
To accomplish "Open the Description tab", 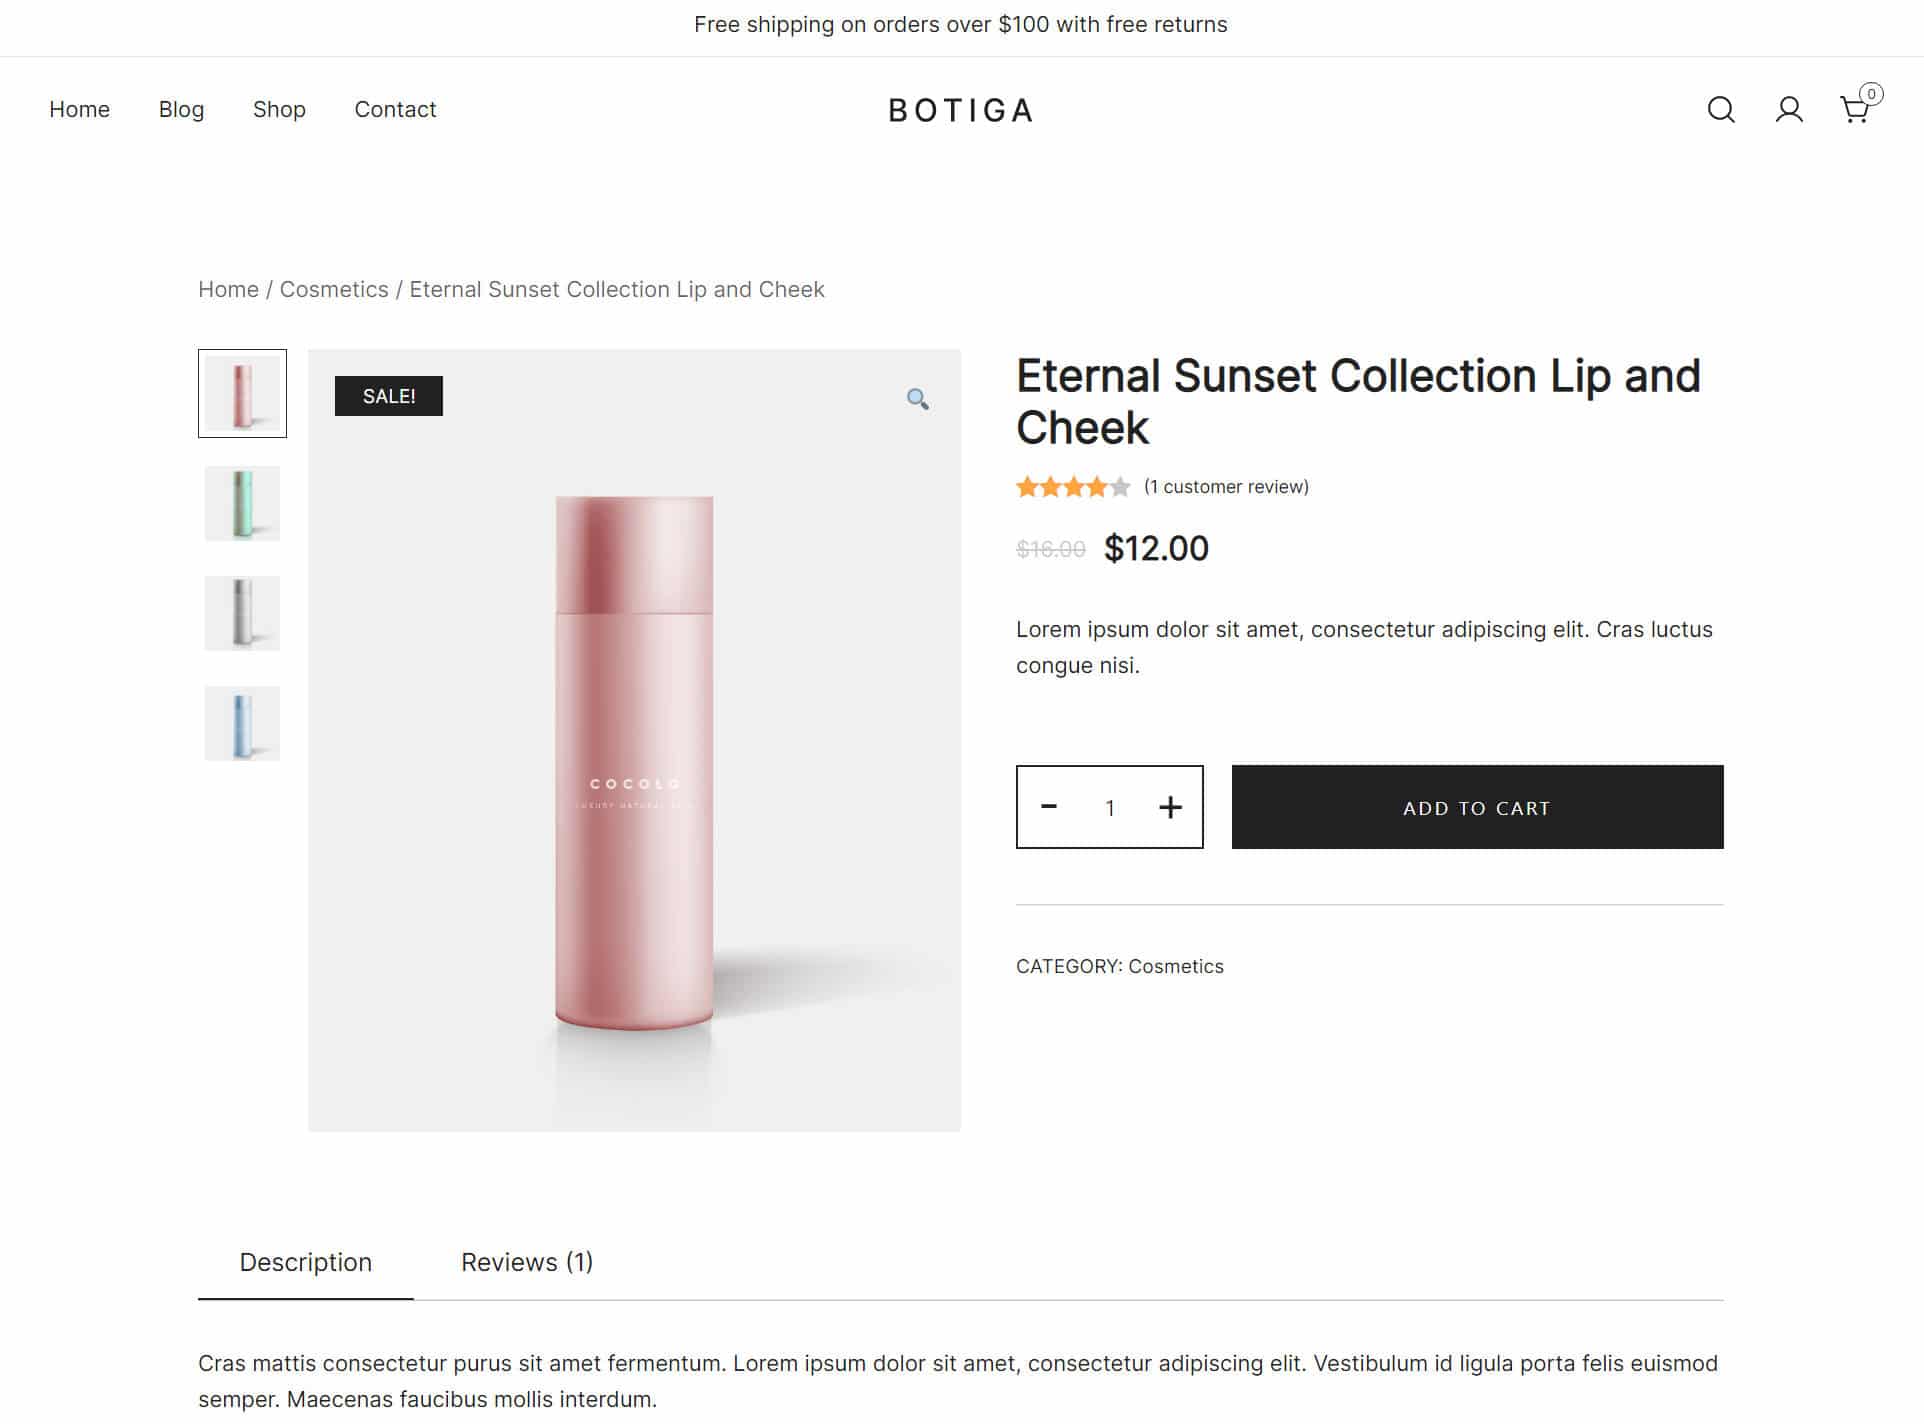I will 305,1262.
